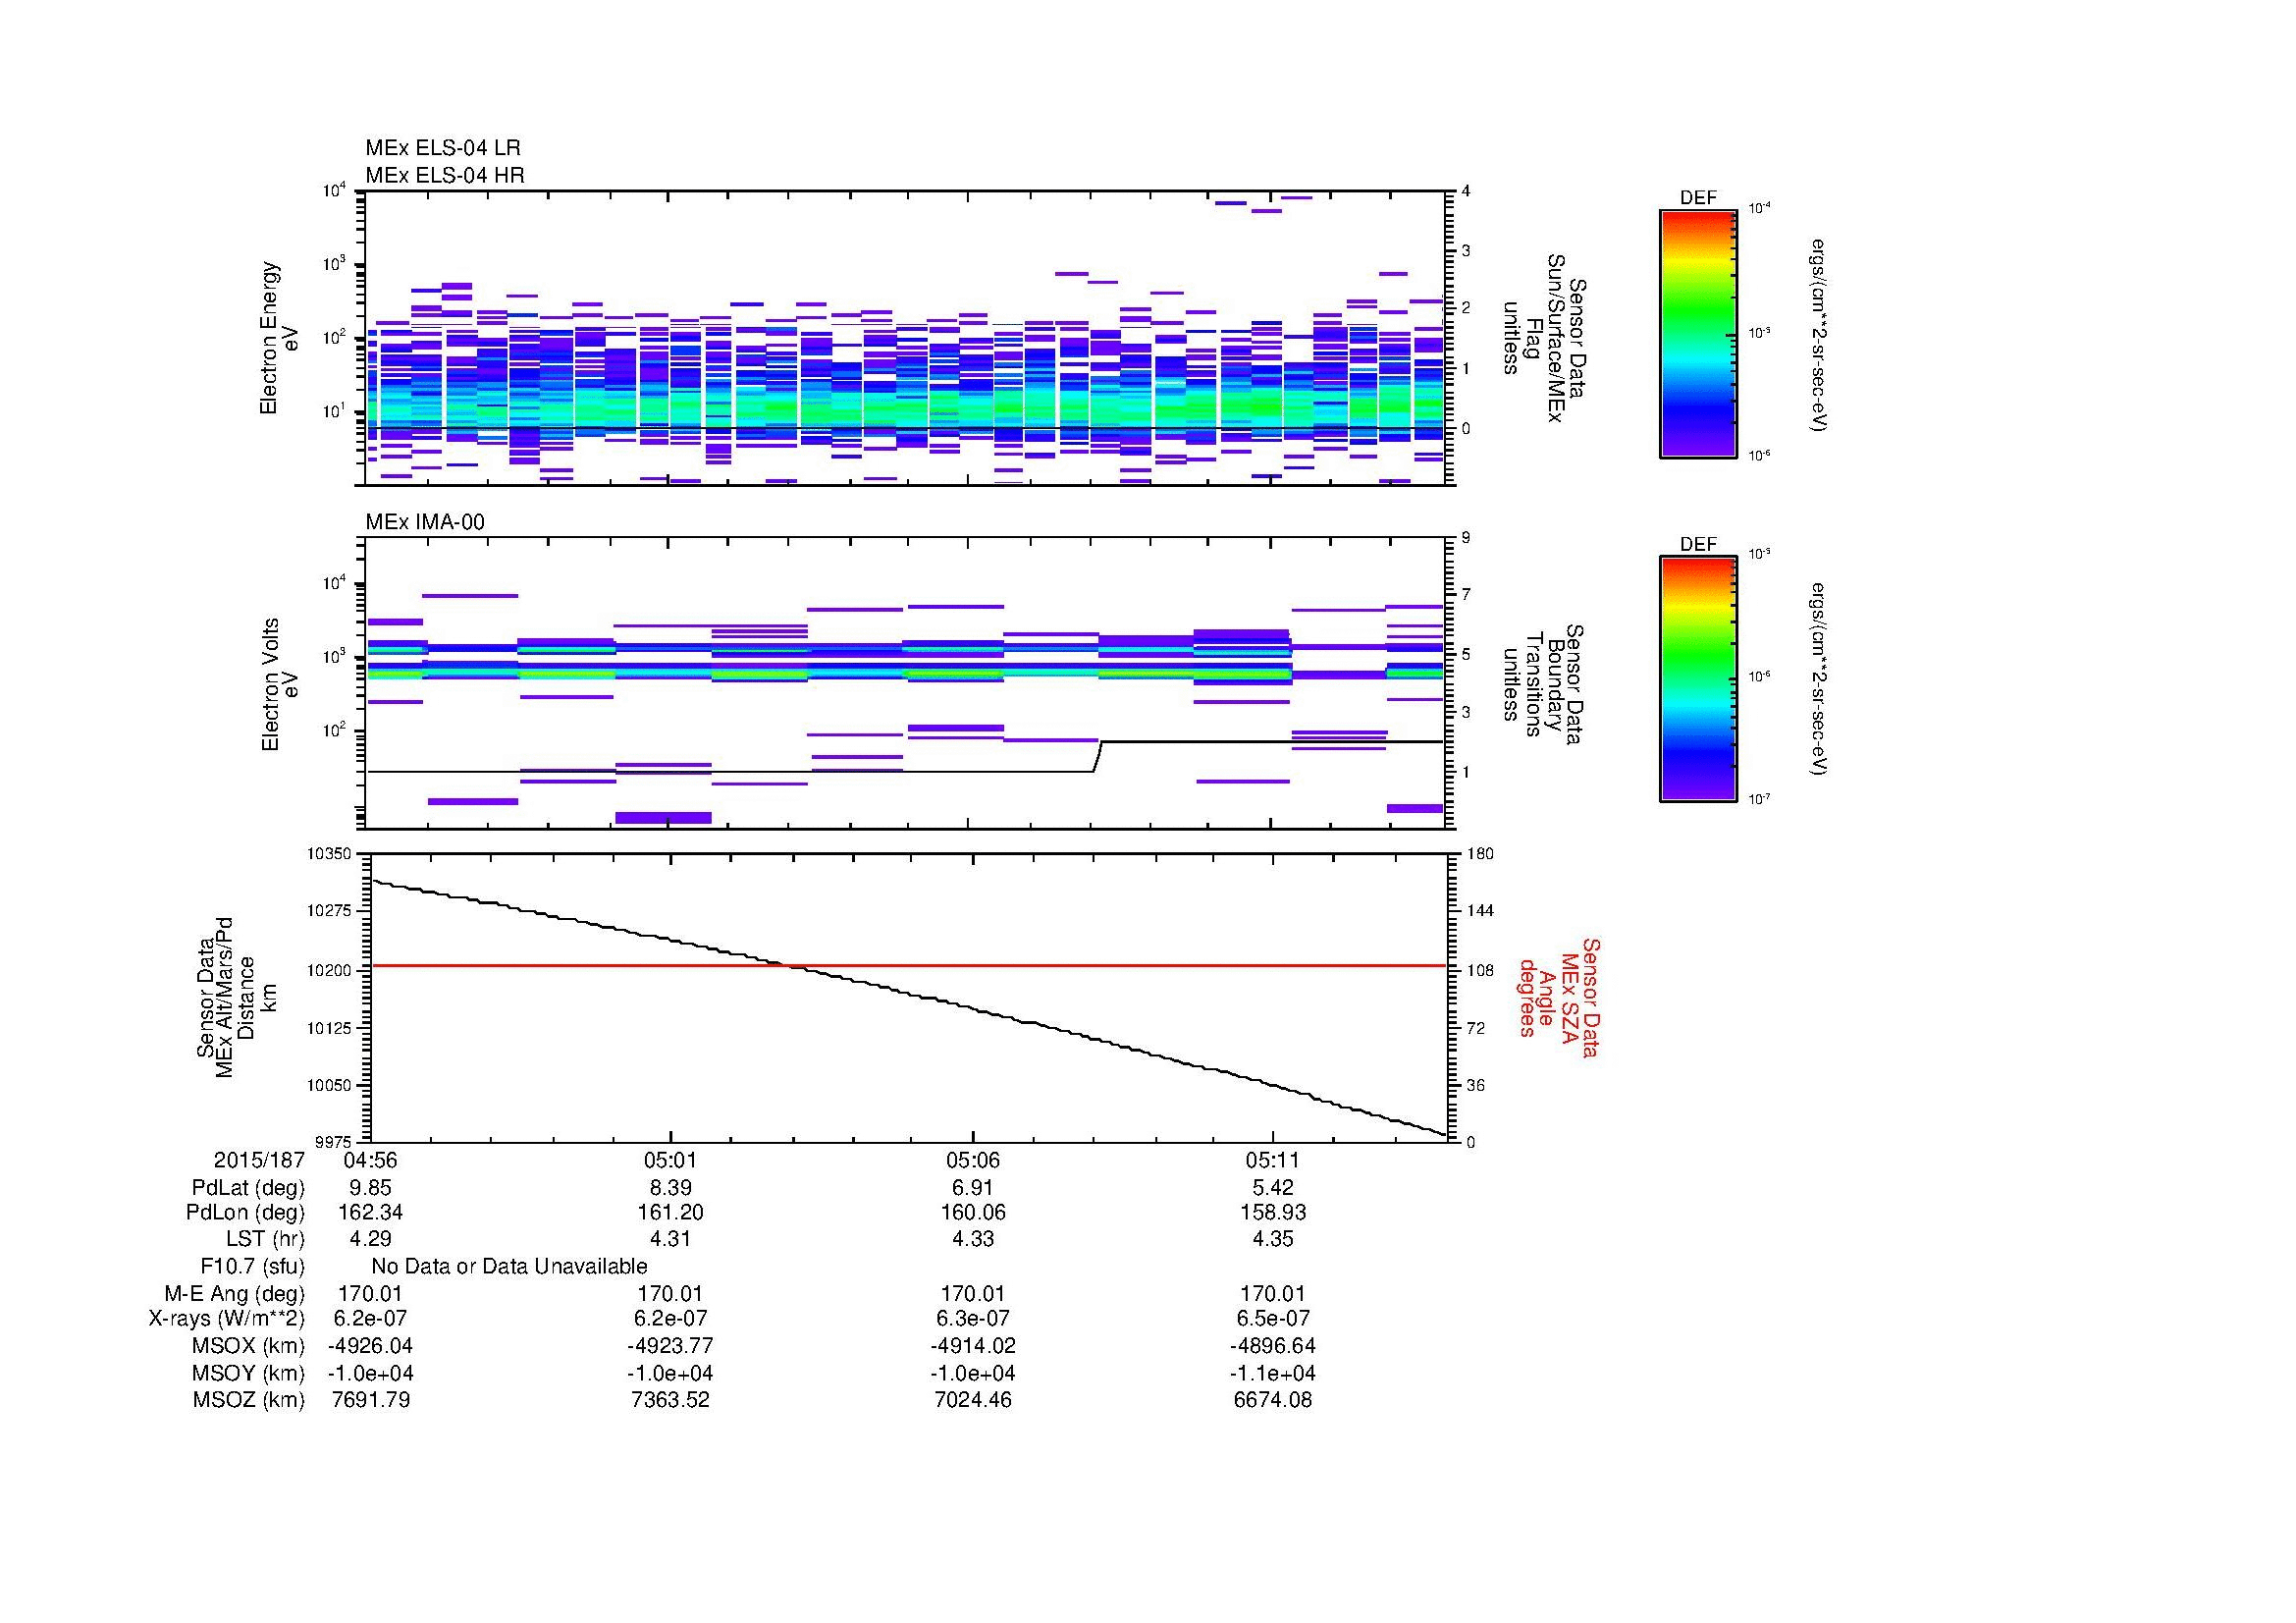Click the MSOY (km) row label
Viewport: 2296px width, 1623px height.
point(248,1374)
